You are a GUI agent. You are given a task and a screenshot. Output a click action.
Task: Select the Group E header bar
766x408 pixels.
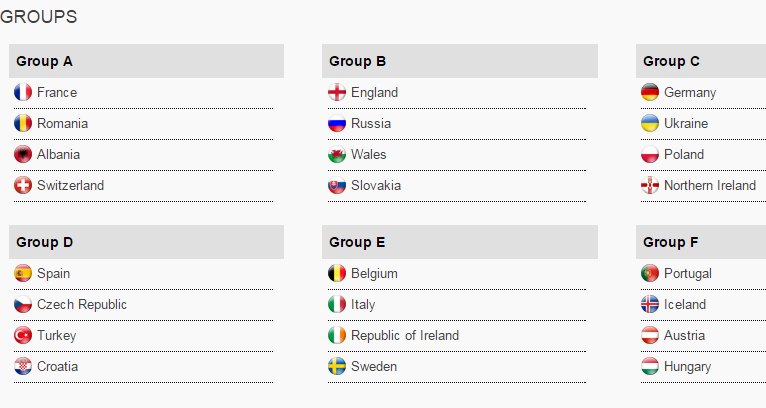[460, 242]
